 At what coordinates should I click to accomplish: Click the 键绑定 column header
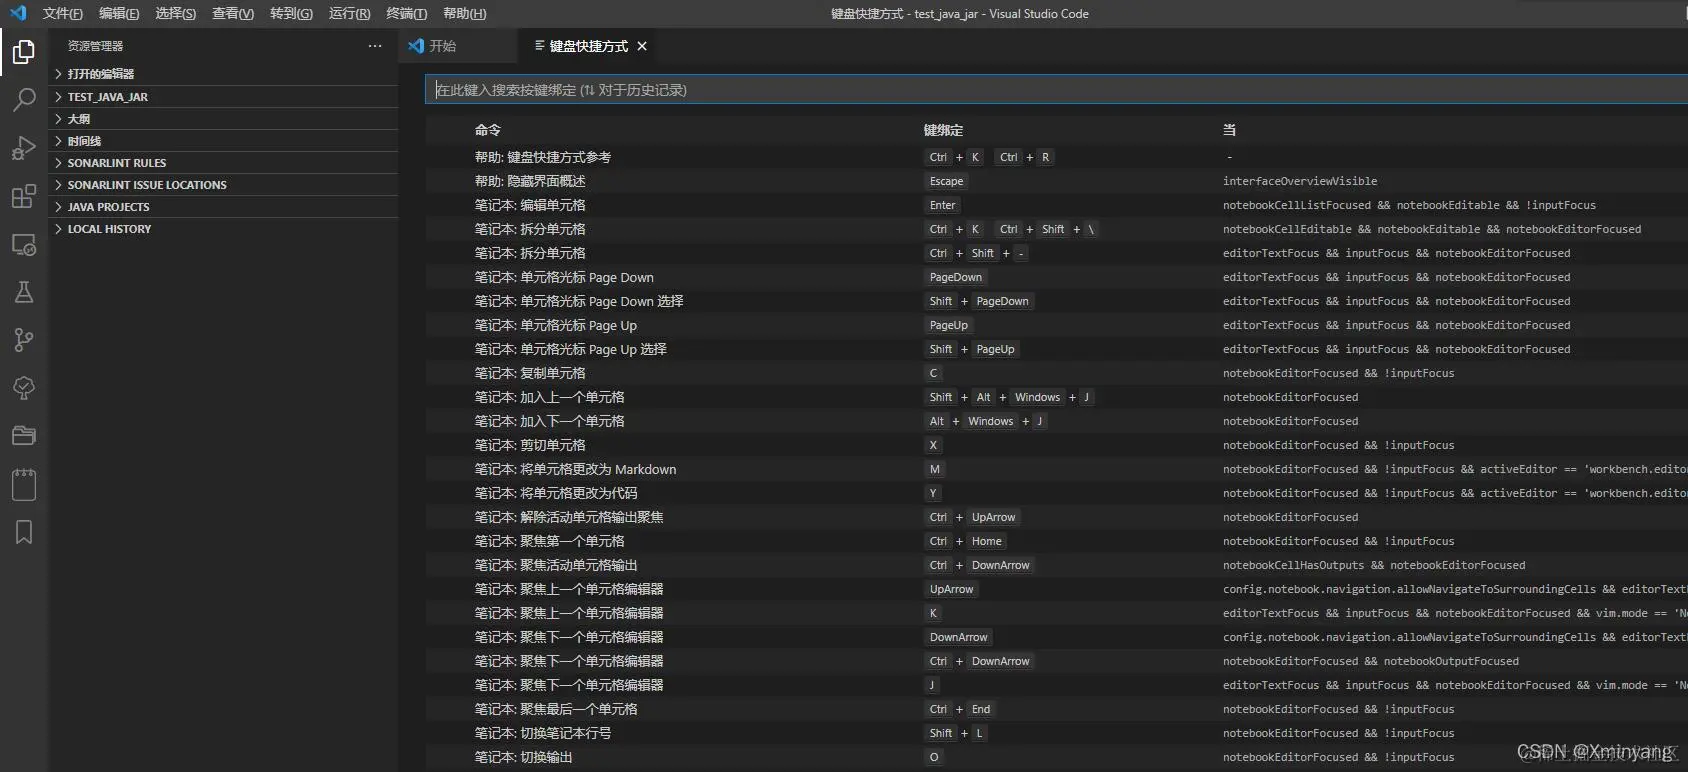coord(943,130)
